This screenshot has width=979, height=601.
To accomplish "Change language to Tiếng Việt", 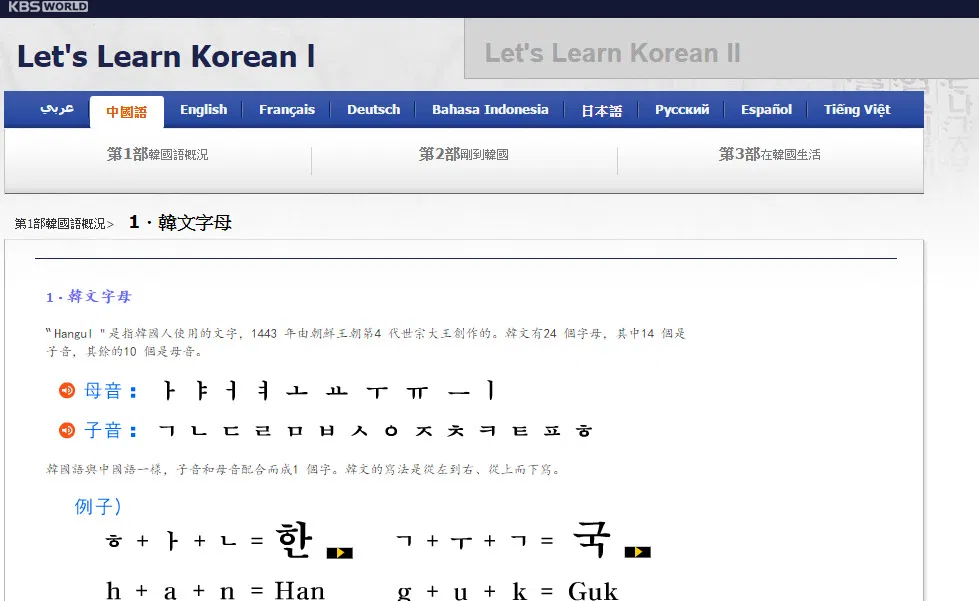I will (857, 110).
